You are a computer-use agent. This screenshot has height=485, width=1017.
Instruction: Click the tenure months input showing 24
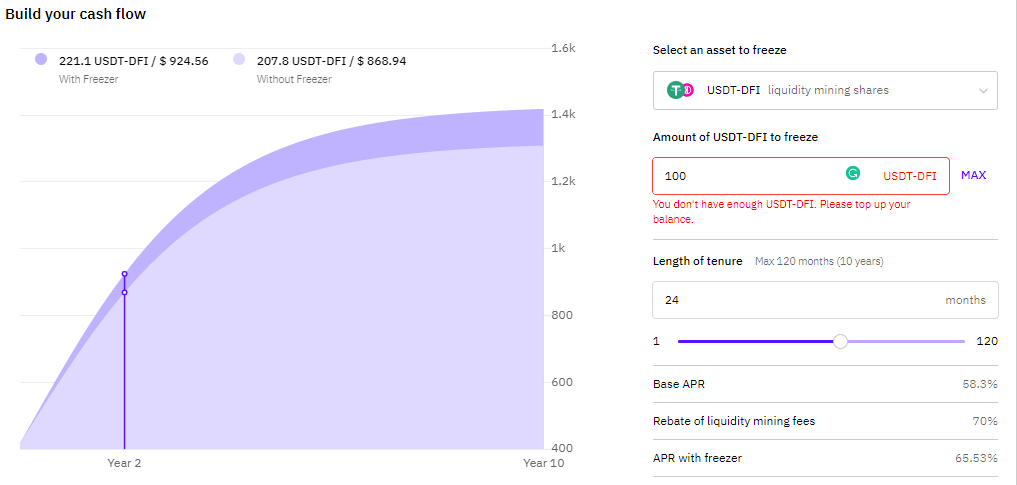point(825,300)
